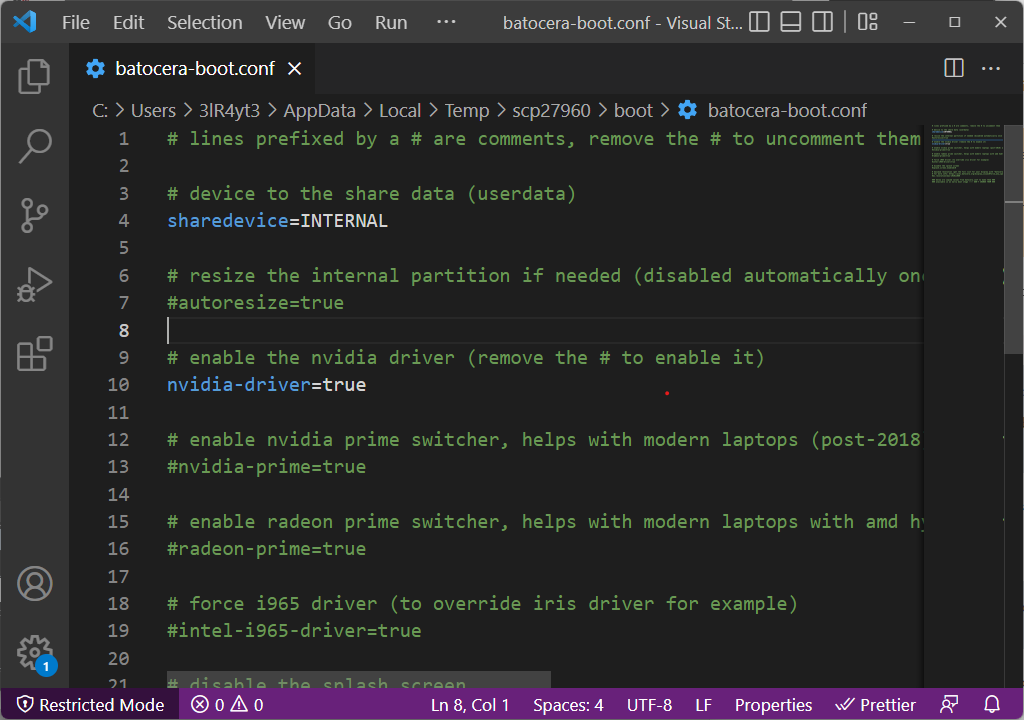Open the errors and warnings indicator
This screenshot has height=720, width=1024.
coord(227,704)
